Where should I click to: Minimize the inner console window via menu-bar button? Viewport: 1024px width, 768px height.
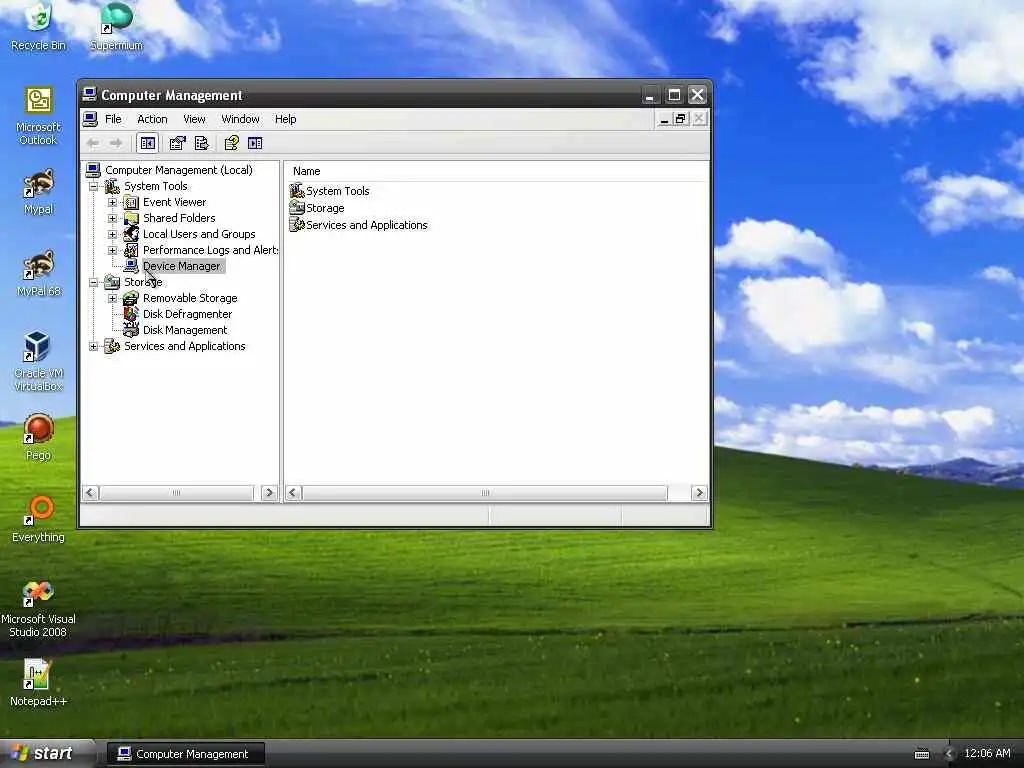click(664, 119)
